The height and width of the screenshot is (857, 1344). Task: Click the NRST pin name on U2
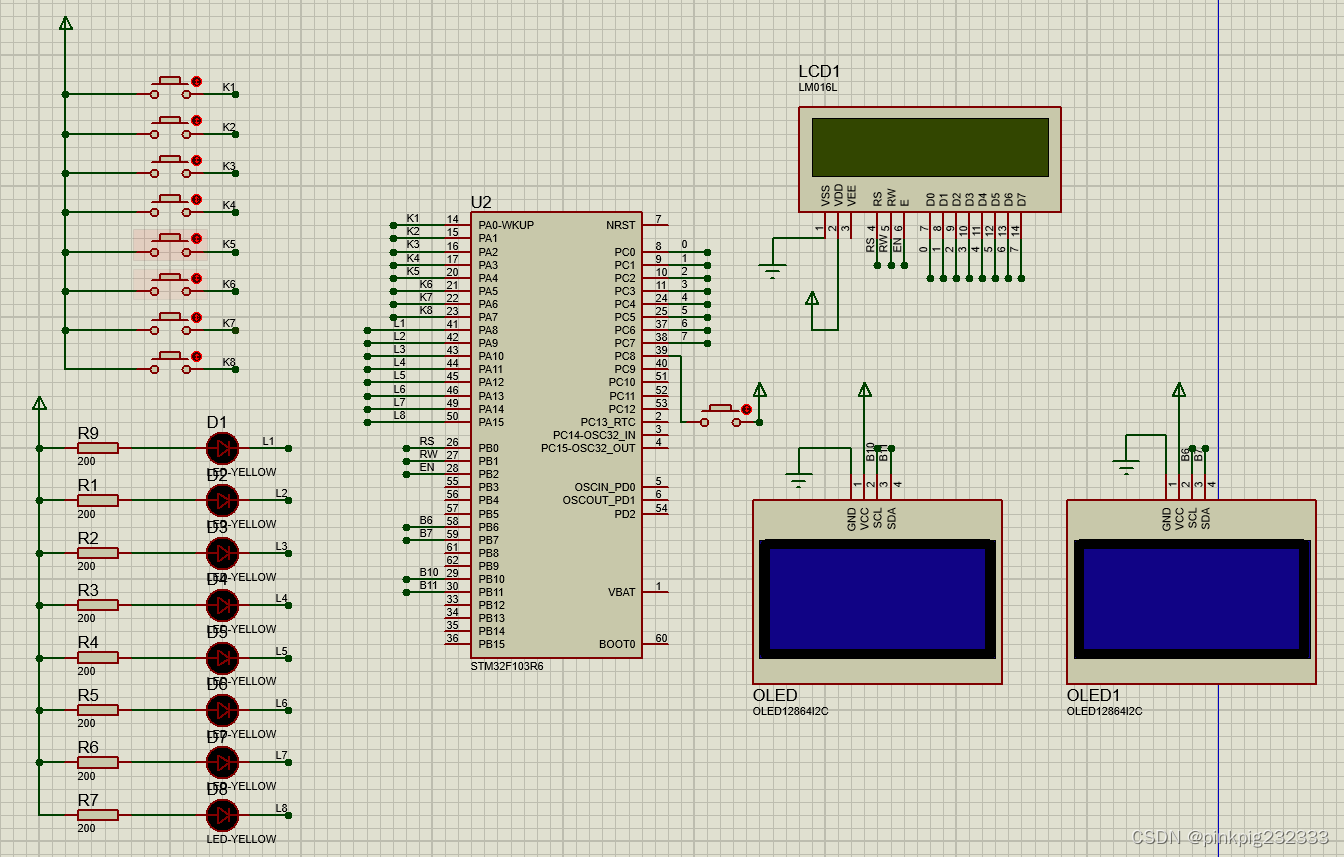pyautogui.click(x=620, y=226)
